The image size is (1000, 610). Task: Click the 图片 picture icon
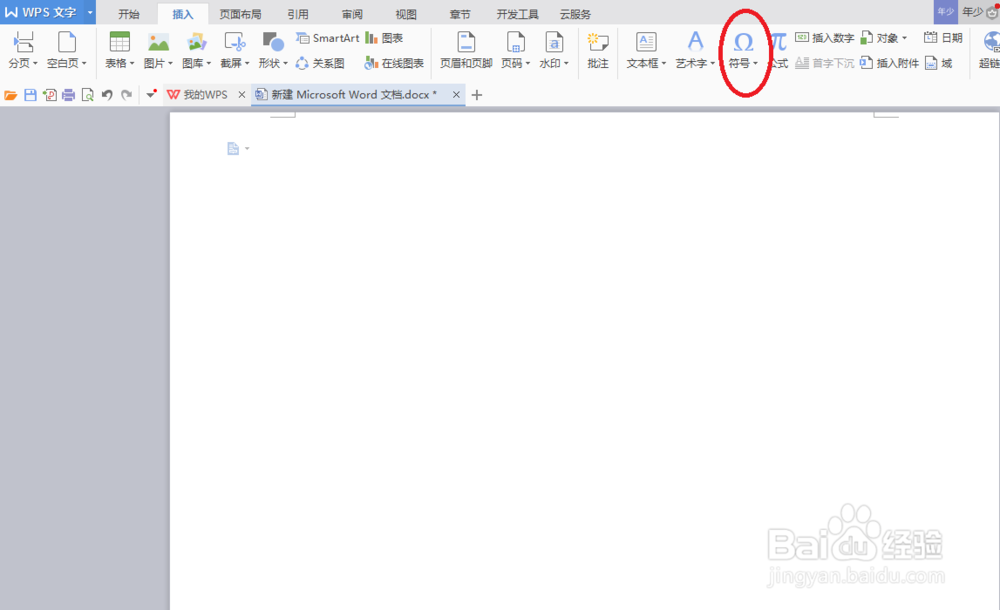point(158,42)
